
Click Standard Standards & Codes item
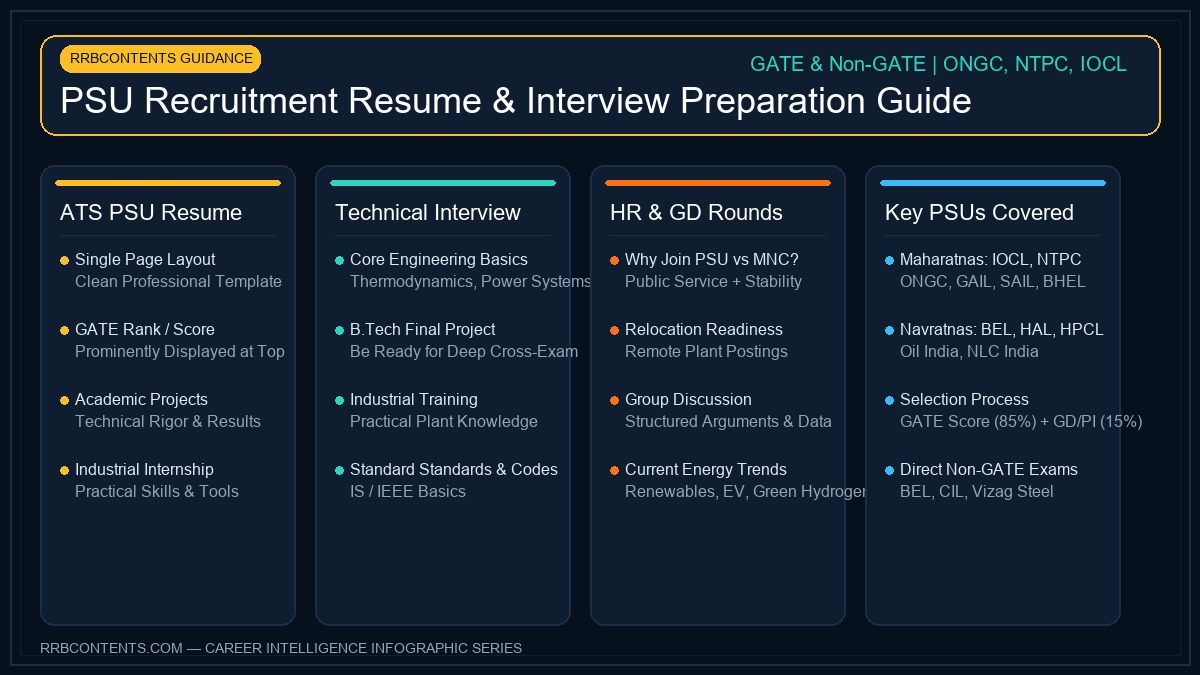(x=454, y=470)
